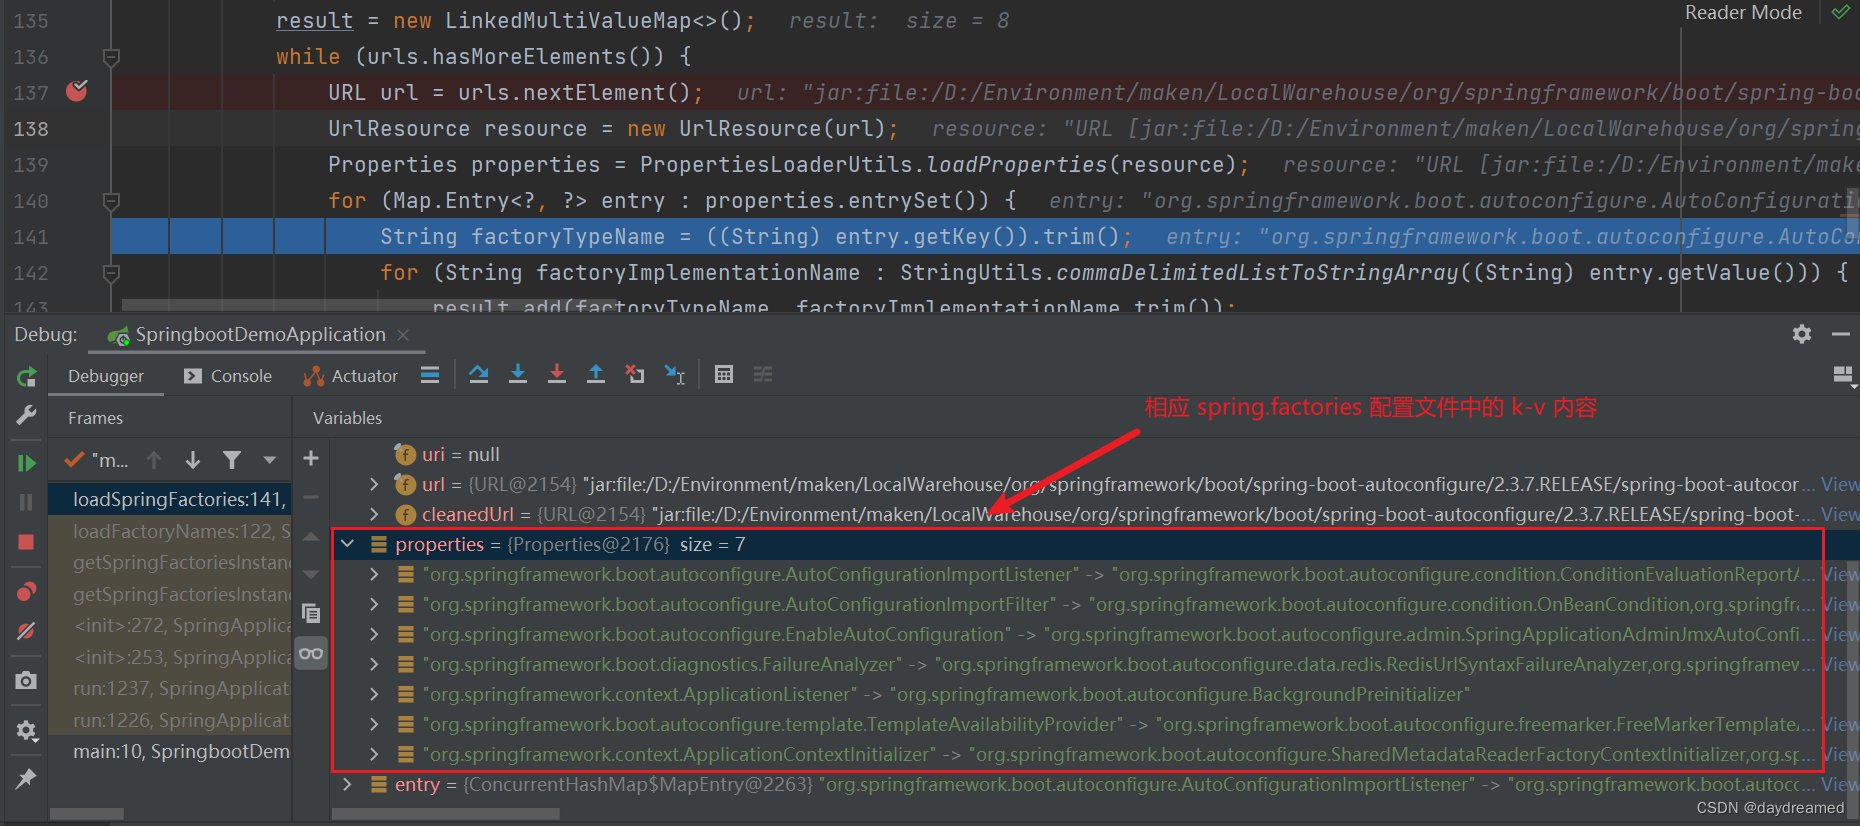Click the Run to Cursor icon
Screen dimensions: 1860x826
pyautogui.click(x=675, y=375)
